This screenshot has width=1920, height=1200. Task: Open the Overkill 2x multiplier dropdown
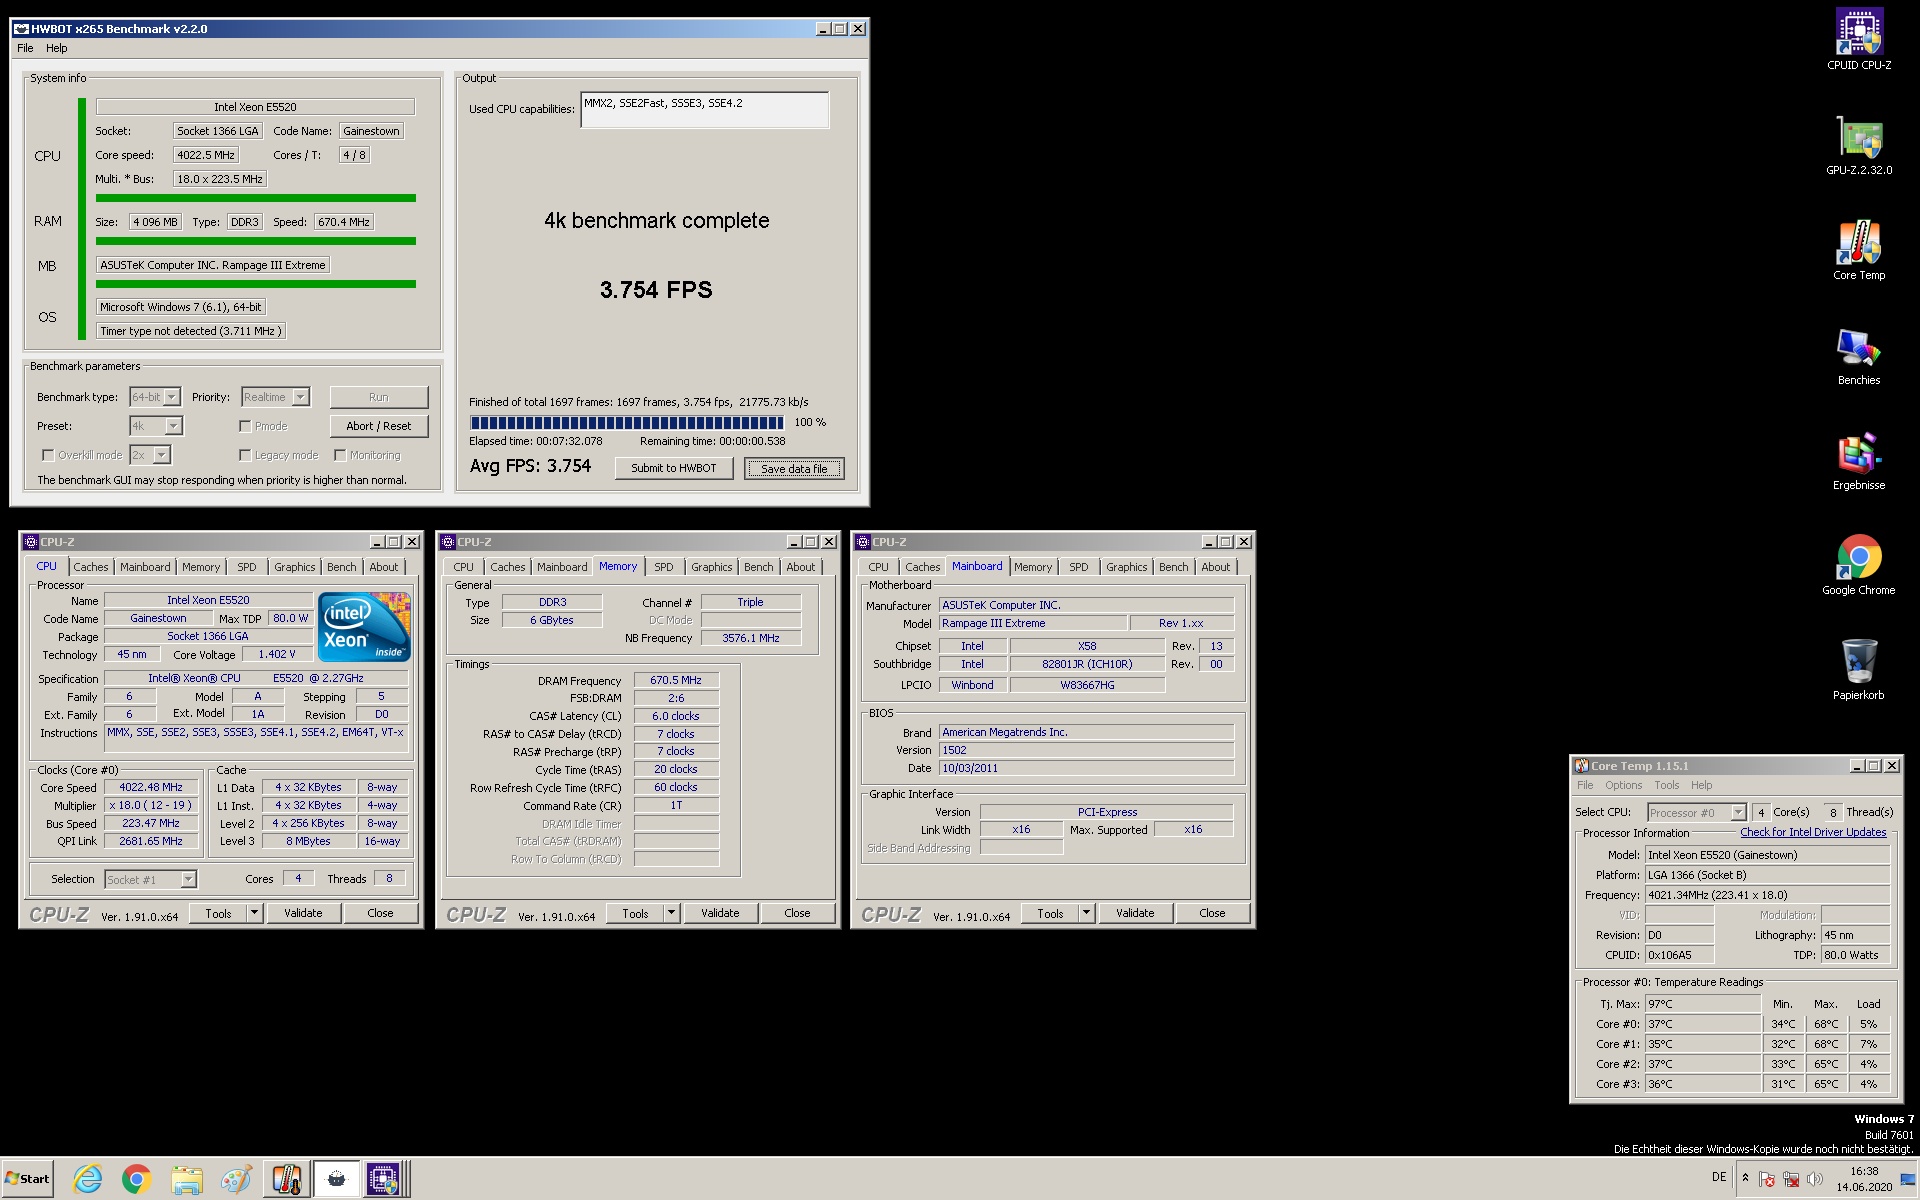tap(162, 455)
